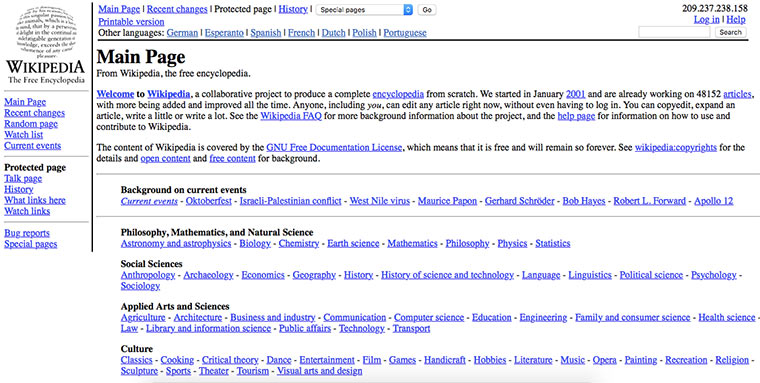This screenshot has height=383, width=760.
Task: Click the Search button
Action: 730,32
